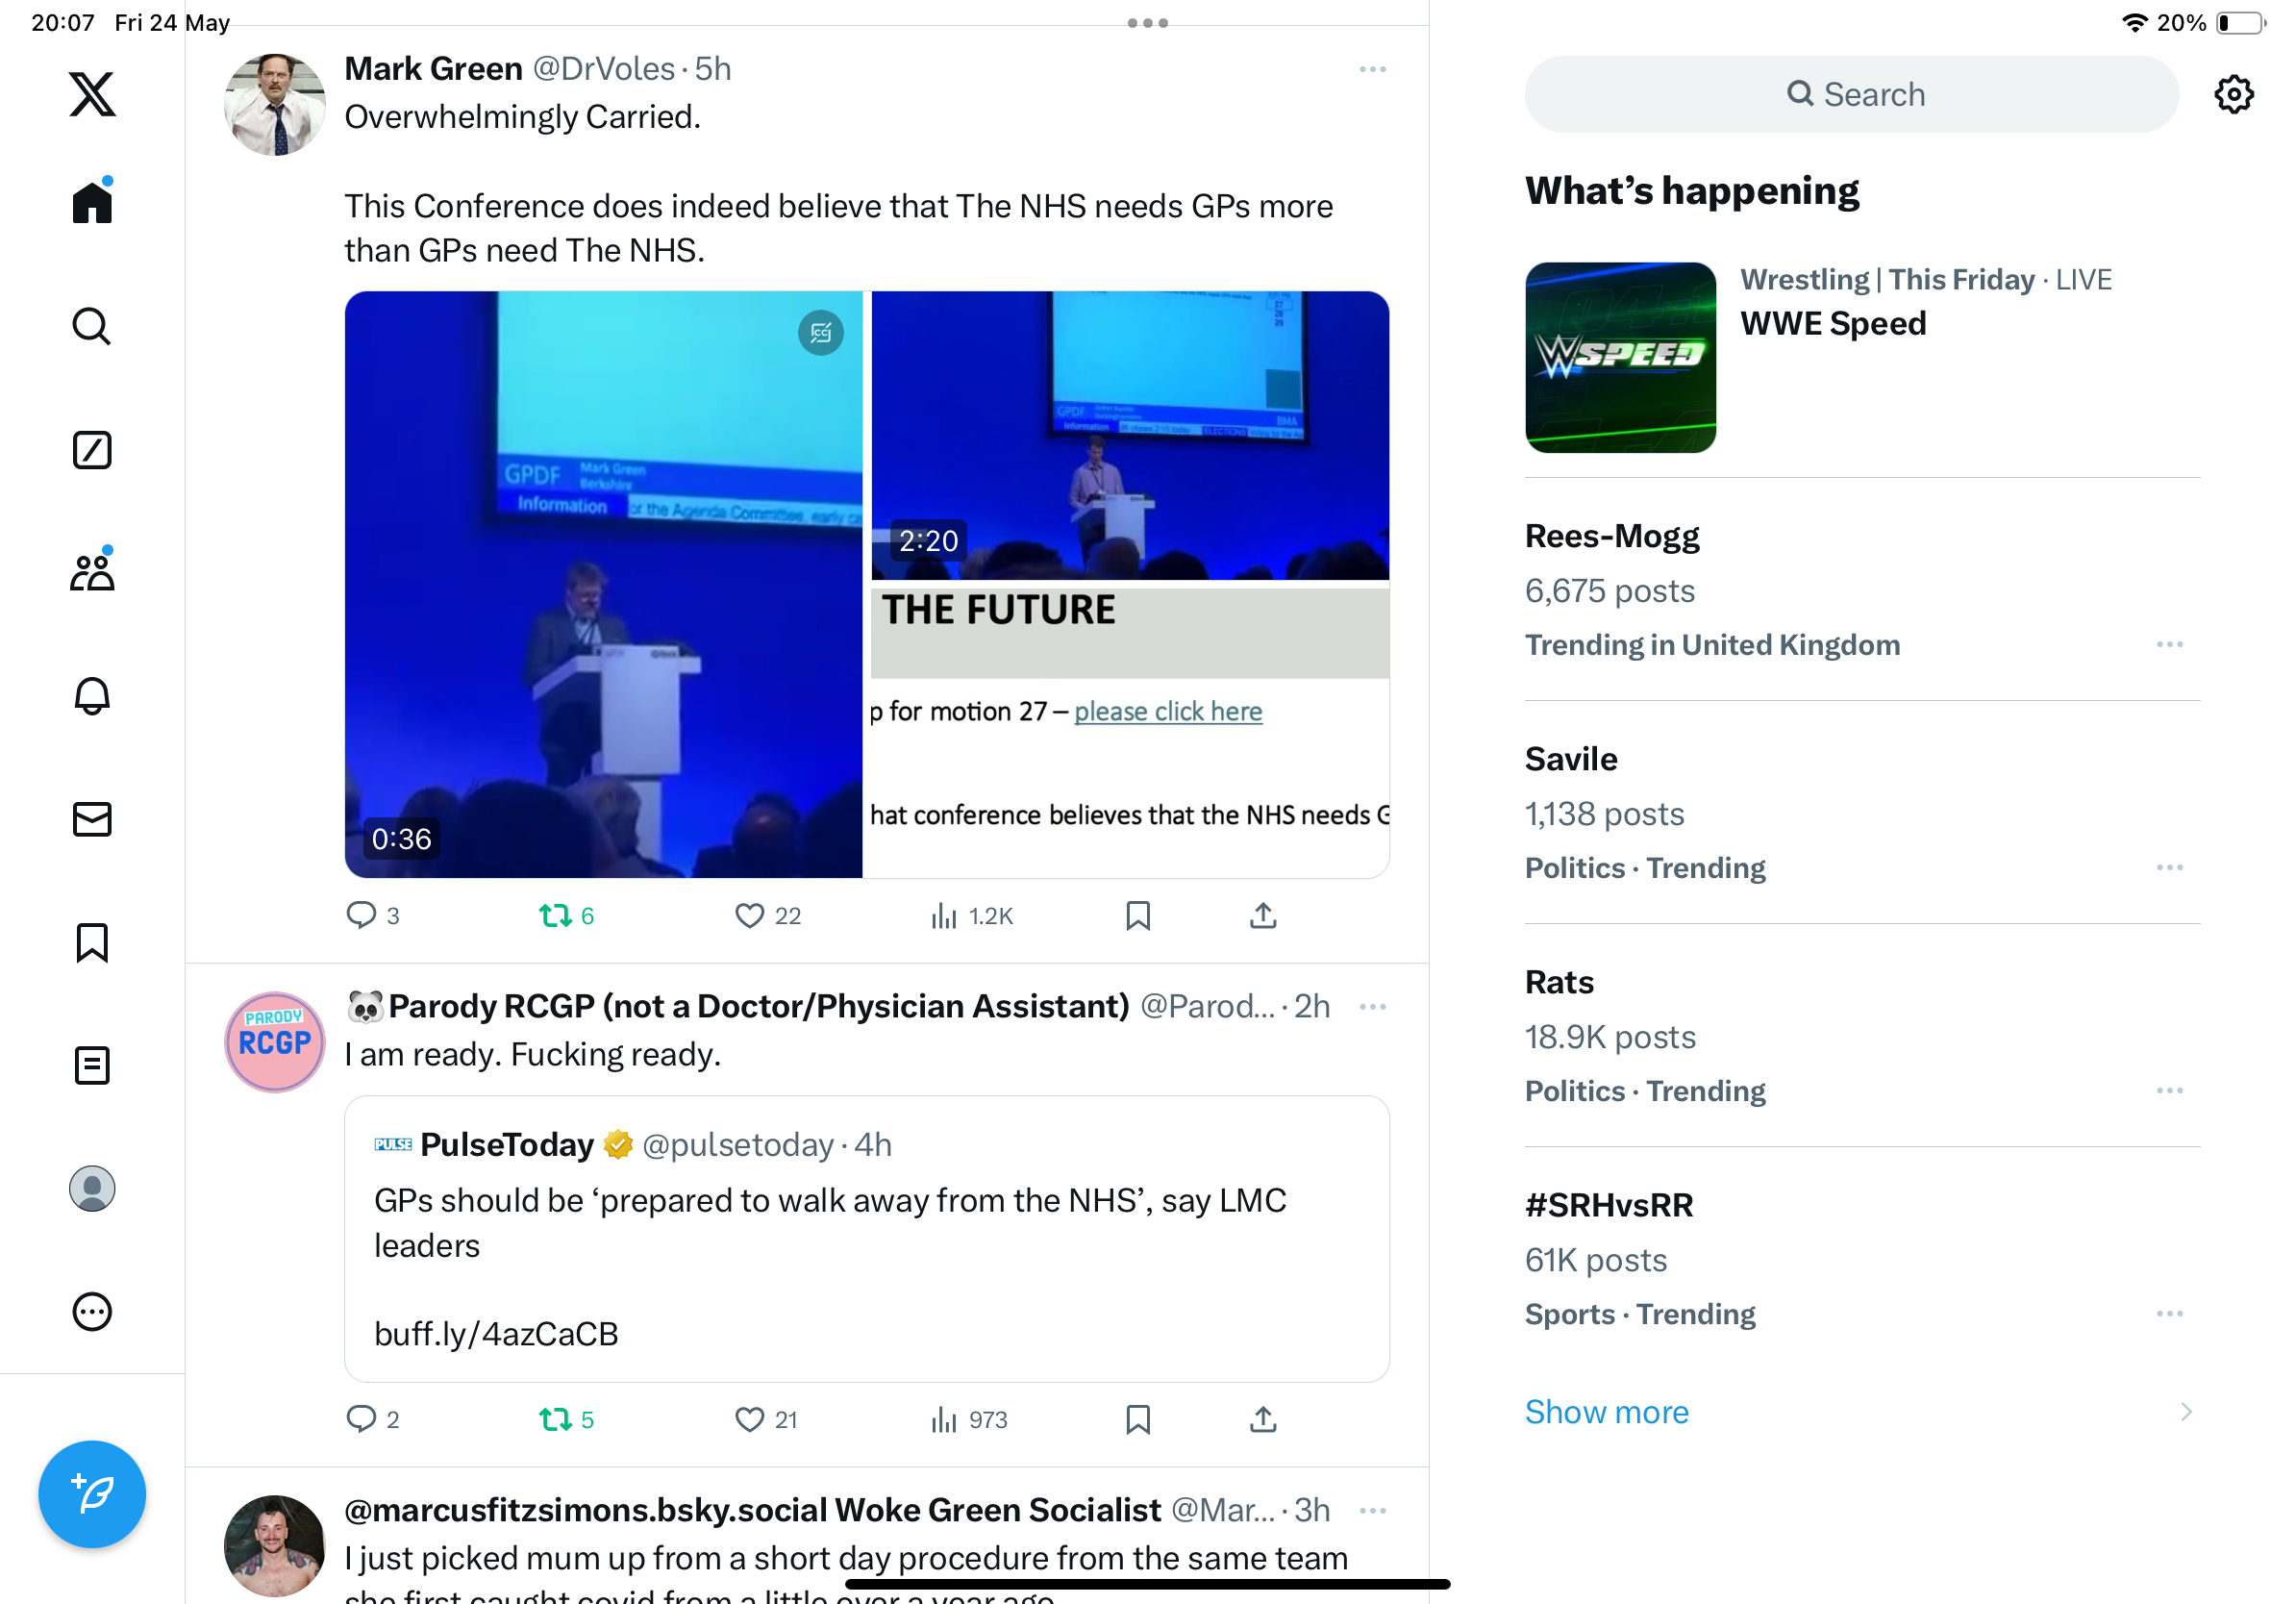The width and height of the screenshot is (2296, 1604).
Task: Tap the 20:07 clock in status bar
Action: [x=63, y=22]
